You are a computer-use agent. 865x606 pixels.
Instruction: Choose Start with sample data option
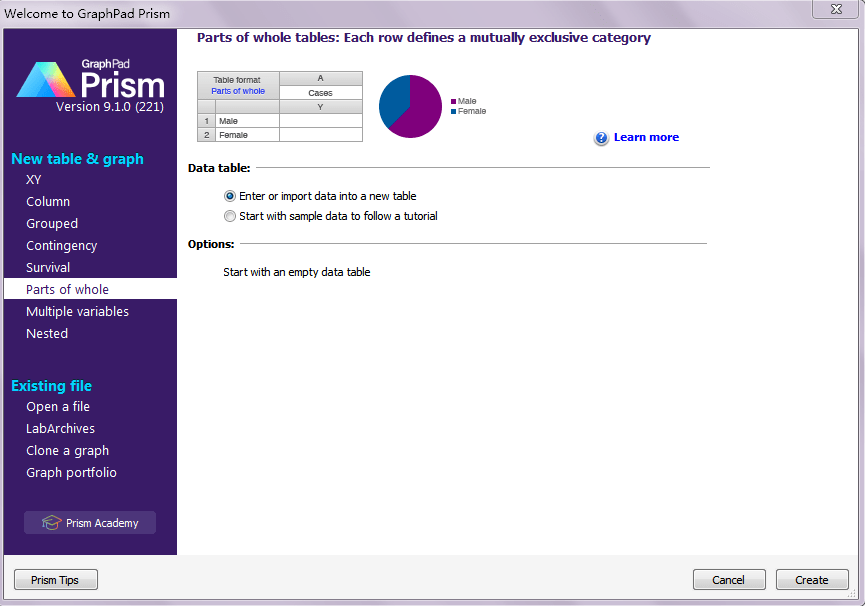[x=230, y=216]
